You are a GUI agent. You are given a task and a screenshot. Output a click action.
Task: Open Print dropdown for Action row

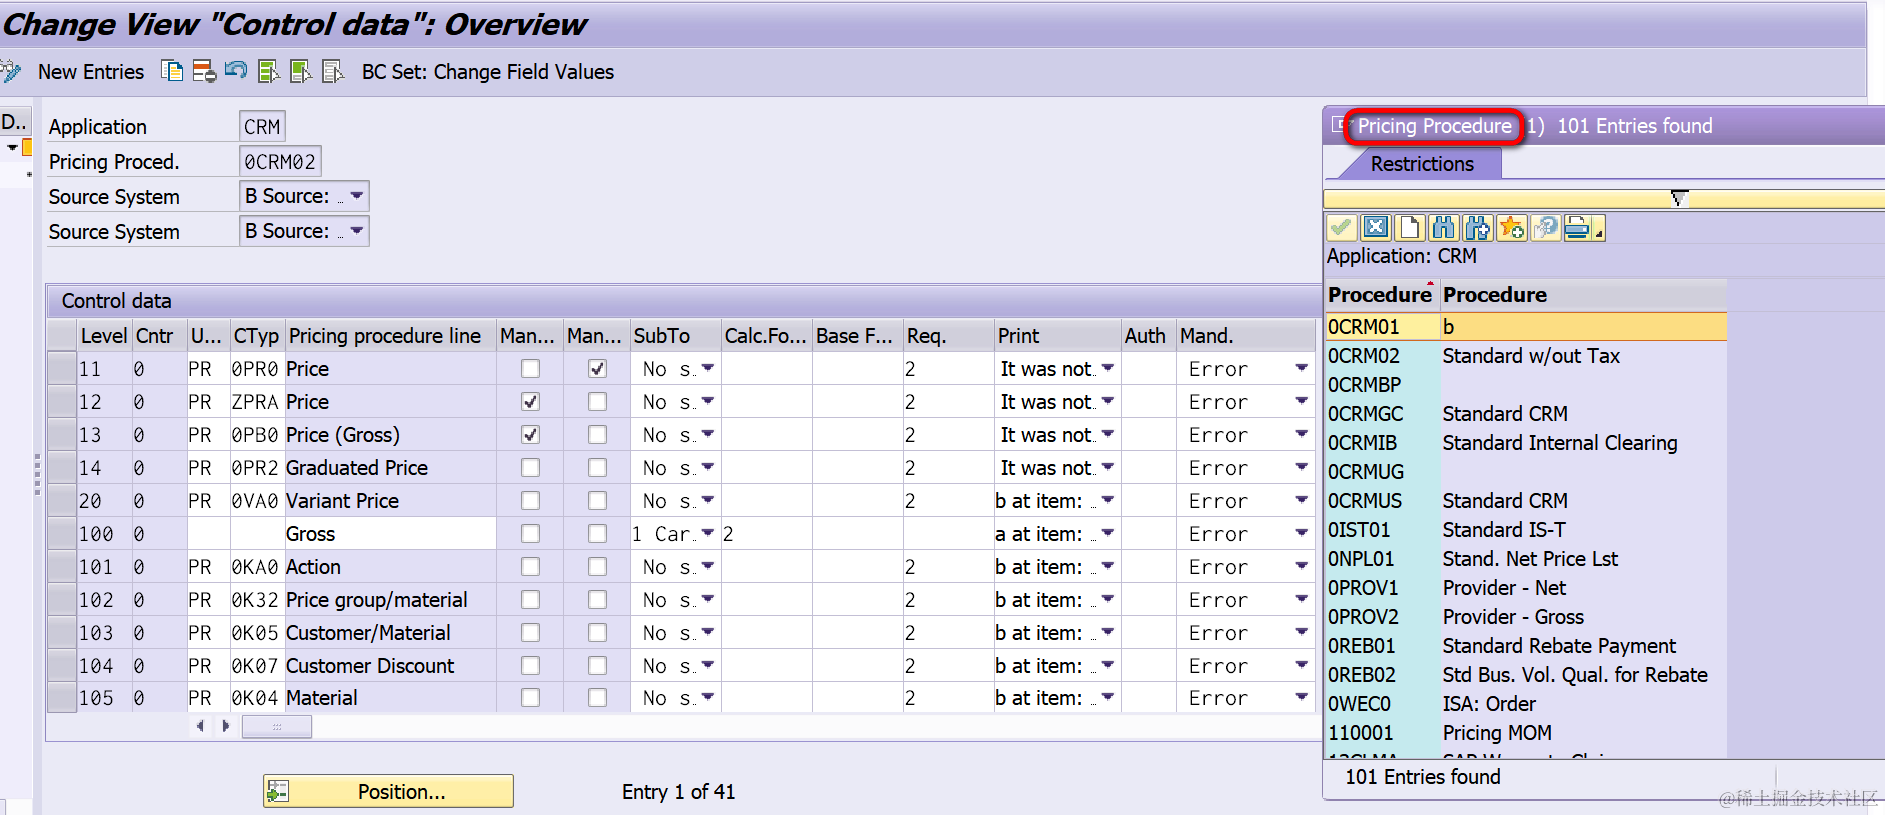tap(1108, 566)
